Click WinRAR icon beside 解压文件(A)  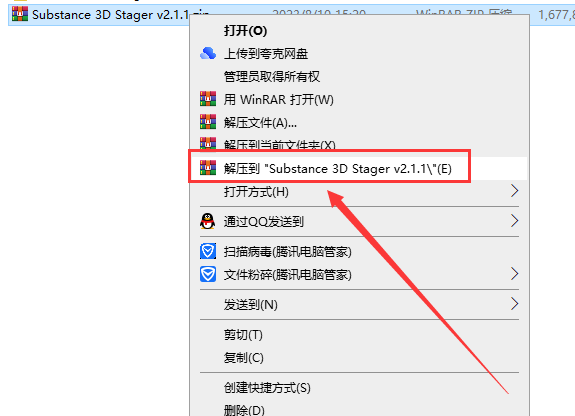click(x=208, y=122)
